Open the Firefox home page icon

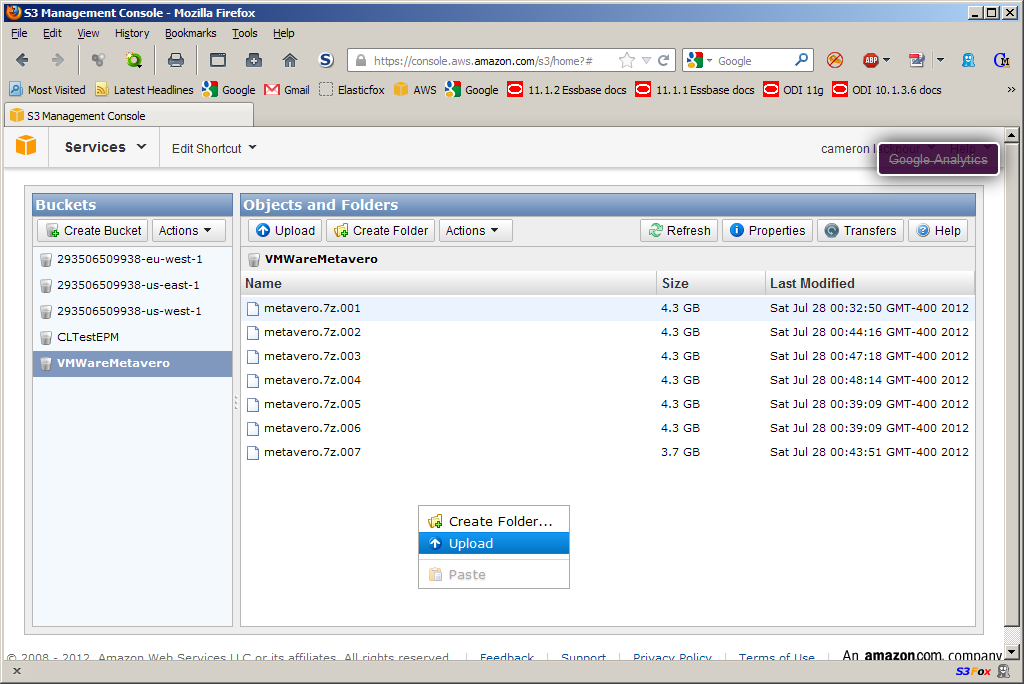tap(290, 60)
